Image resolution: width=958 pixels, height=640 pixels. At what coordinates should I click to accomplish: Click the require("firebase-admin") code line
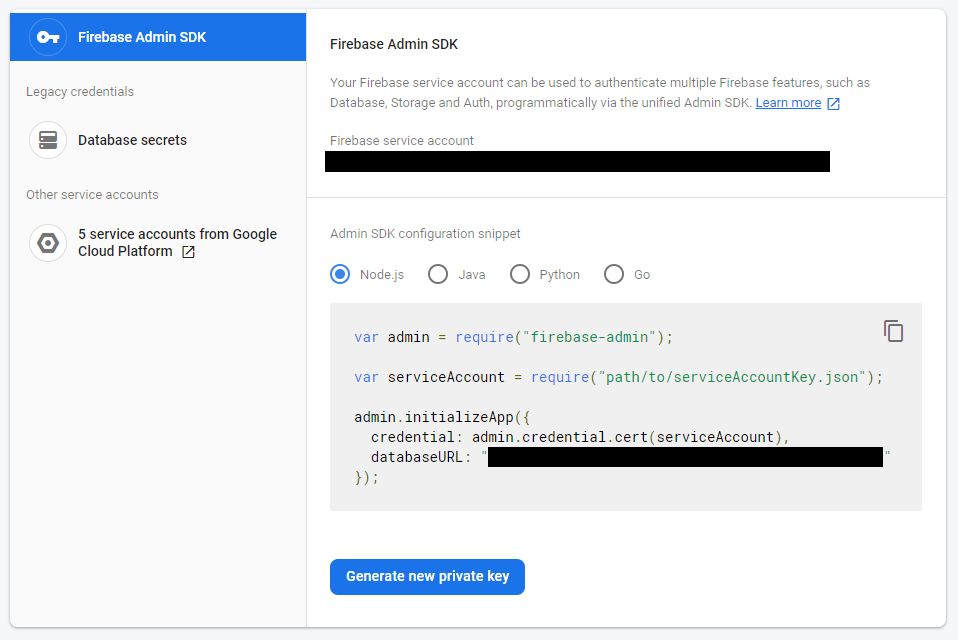coord(513,337)
